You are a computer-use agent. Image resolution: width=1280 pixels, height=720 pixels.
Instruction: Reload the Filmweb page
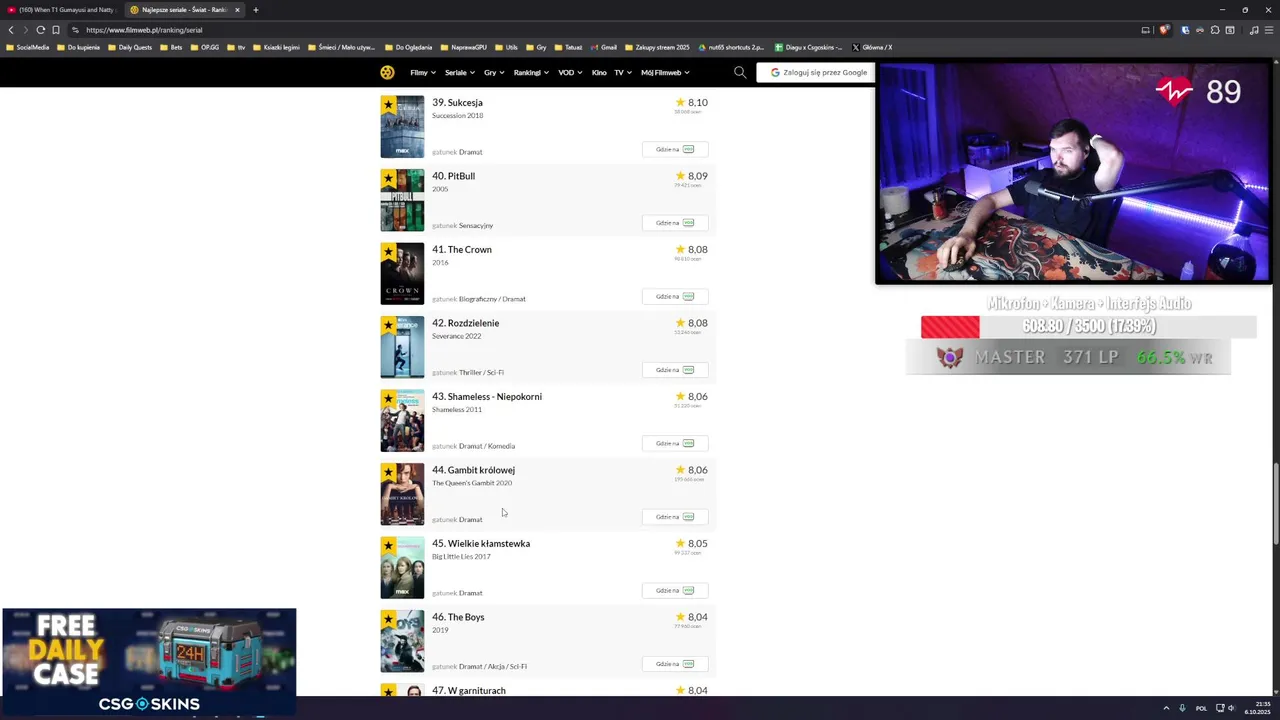40,30
